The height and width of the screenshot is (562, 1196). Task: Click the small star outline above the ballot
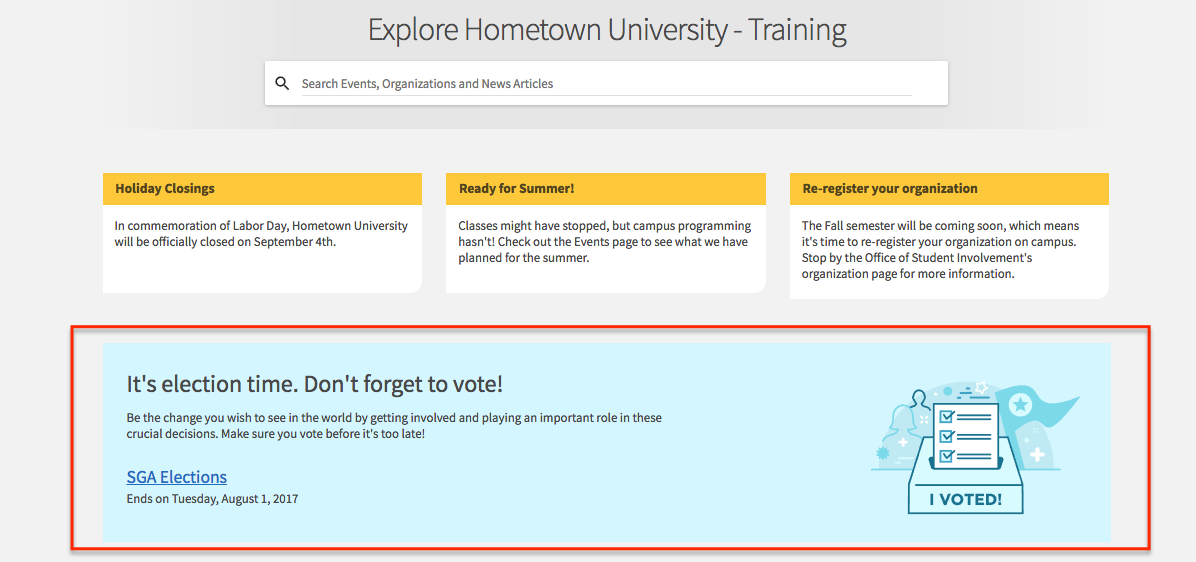(981, 388)
